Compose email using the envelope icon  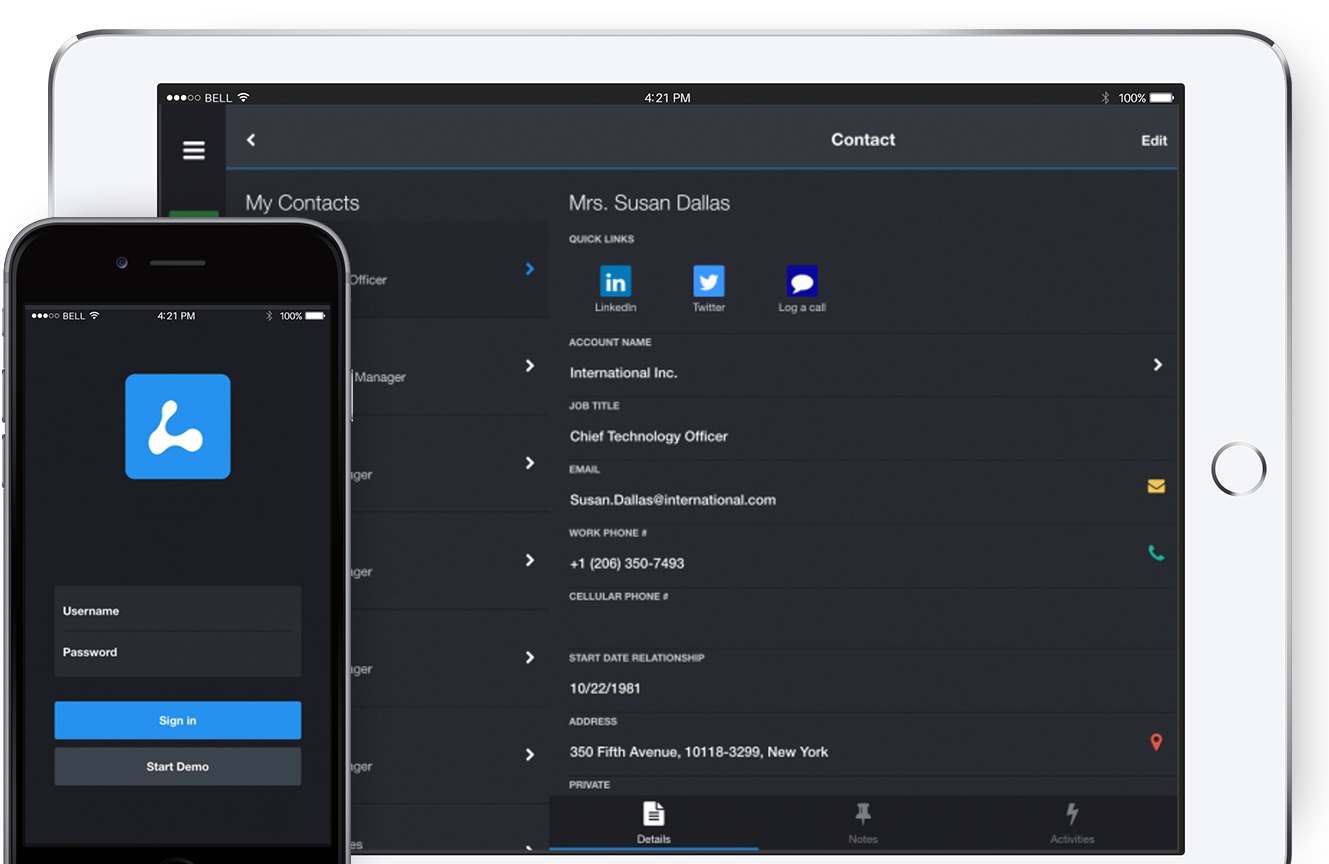[1156, 486]
